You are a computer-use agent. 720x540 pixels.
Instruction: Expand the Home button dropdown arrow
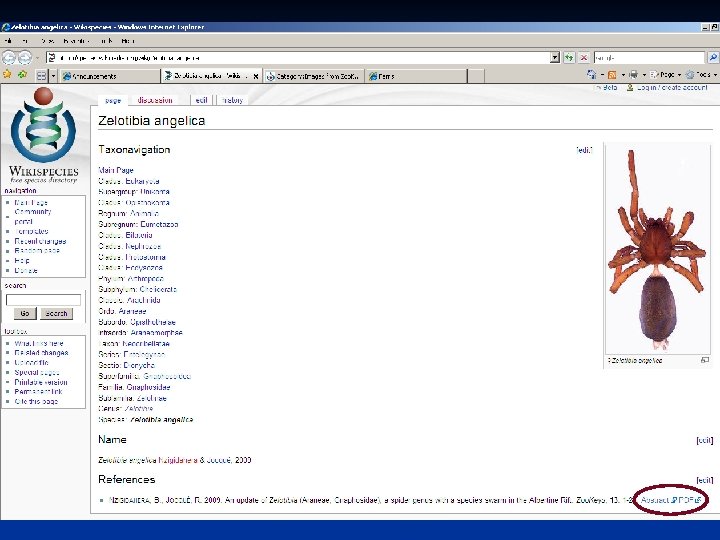point(602,75)
